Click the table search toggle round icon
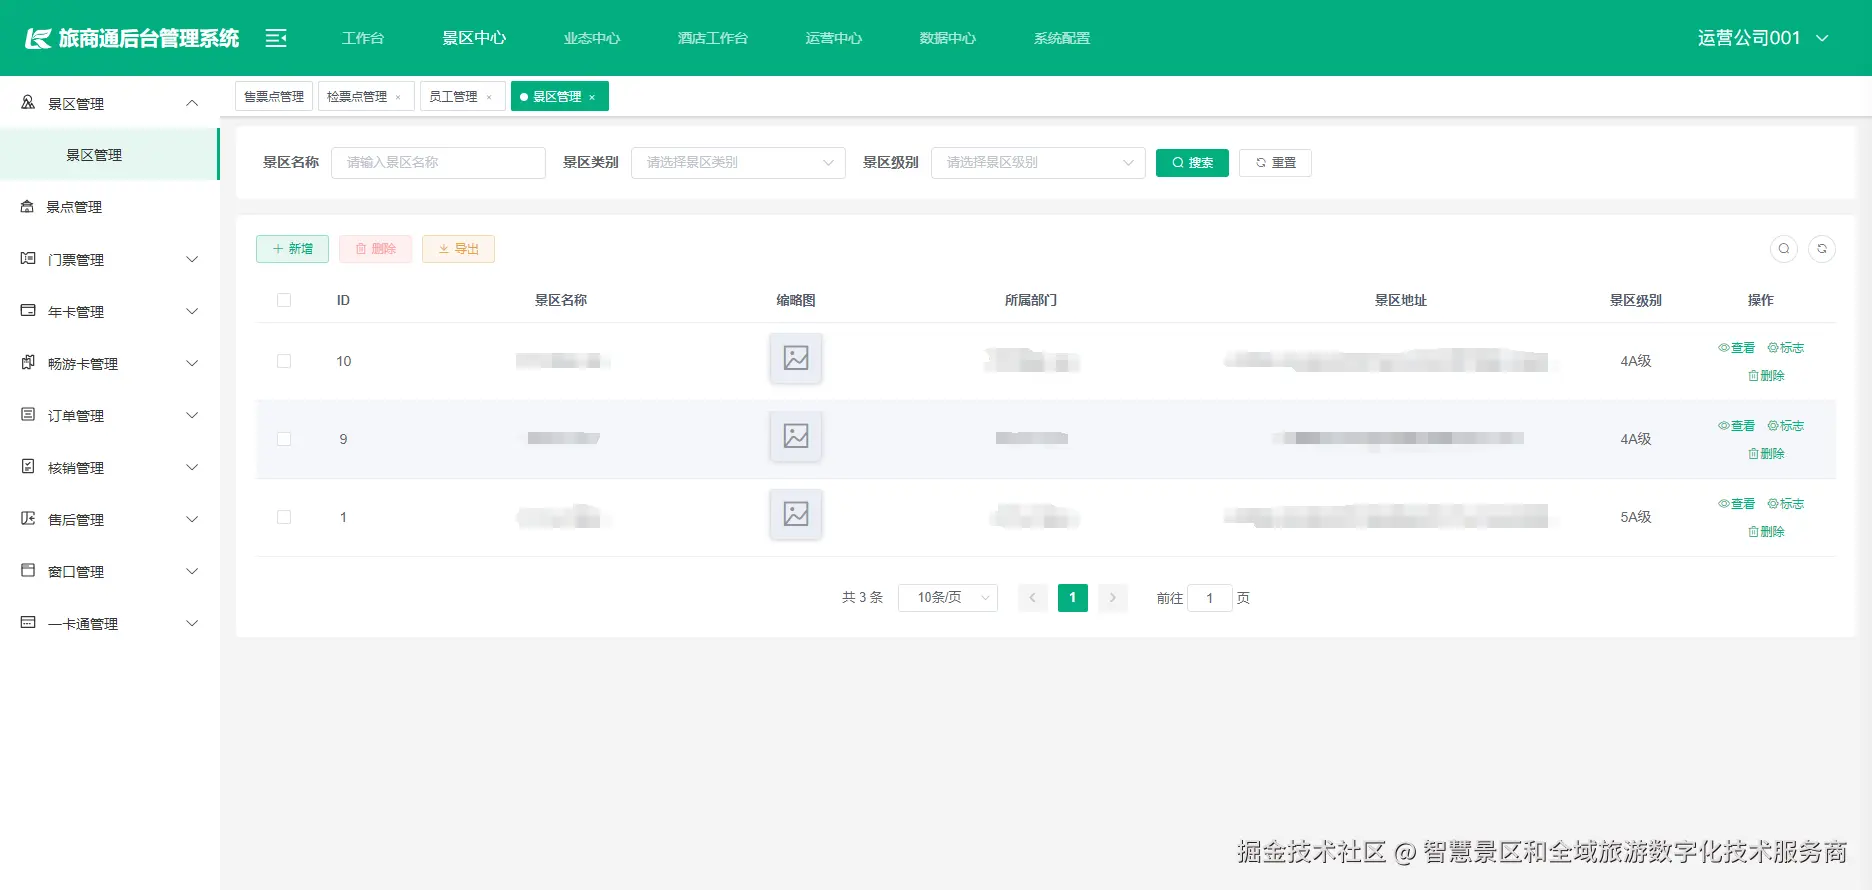Image resolution: width=1872 pixels, height=890 pixels. [1784, 249]
